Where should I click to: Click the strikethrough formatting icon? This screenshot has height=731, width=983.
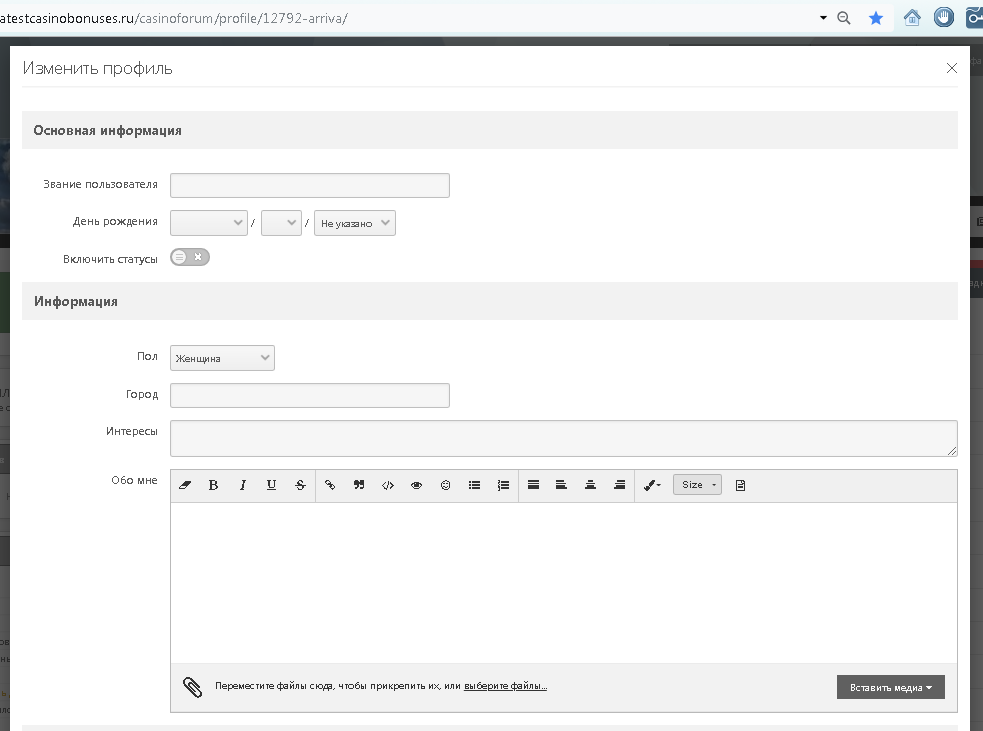(300, 485)
